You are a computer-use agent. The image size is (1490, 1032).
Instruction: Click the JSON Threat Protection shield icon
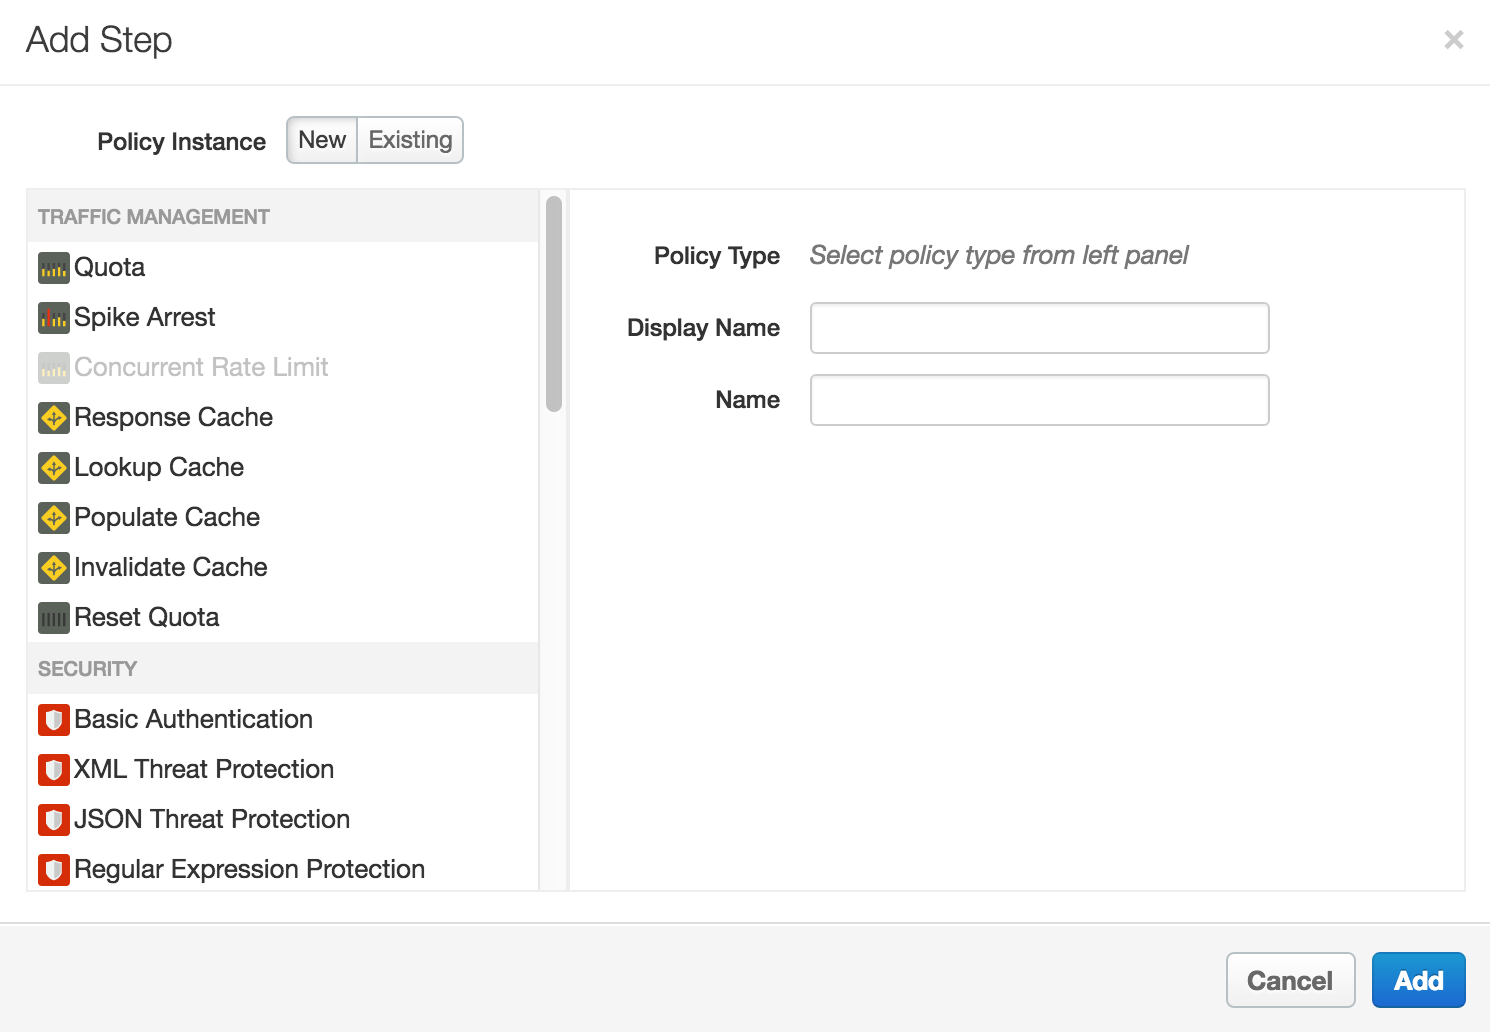click(x=53, y=820)
